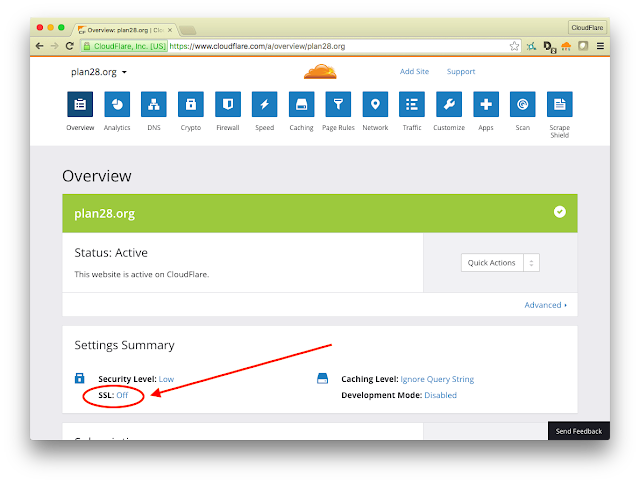Open the Customize wrench icon
640x483 pixels.
click(449, 104)
